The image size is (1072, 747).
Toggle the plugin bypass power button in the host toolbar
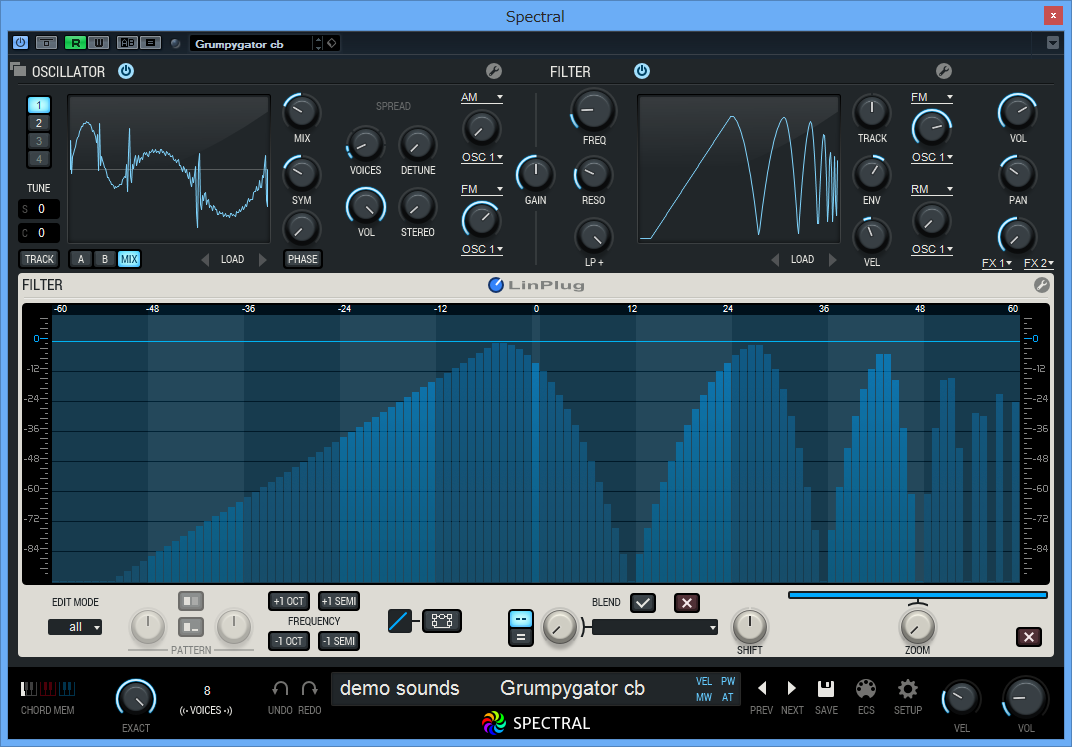[x=21, y=43]
